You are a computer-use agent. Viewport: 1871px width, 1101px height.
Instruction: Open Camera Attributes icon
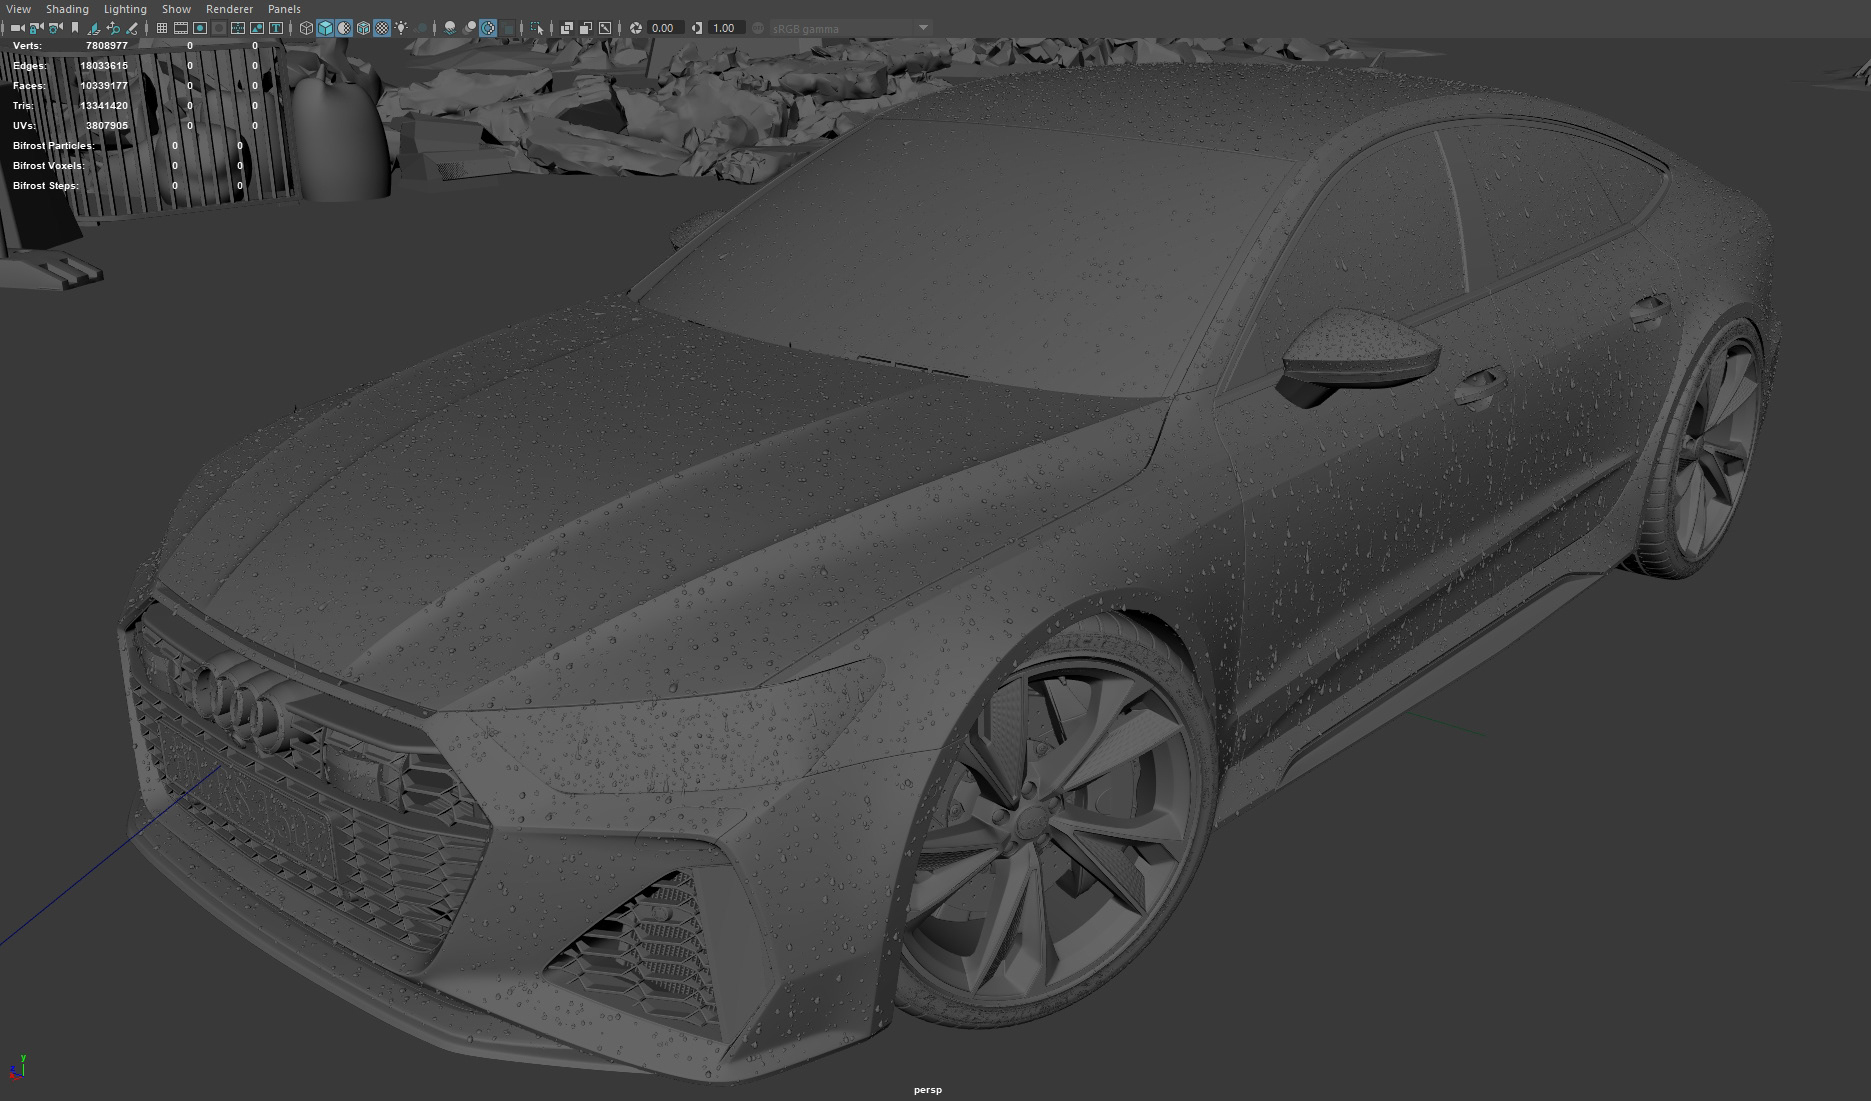tap(55, 28)
